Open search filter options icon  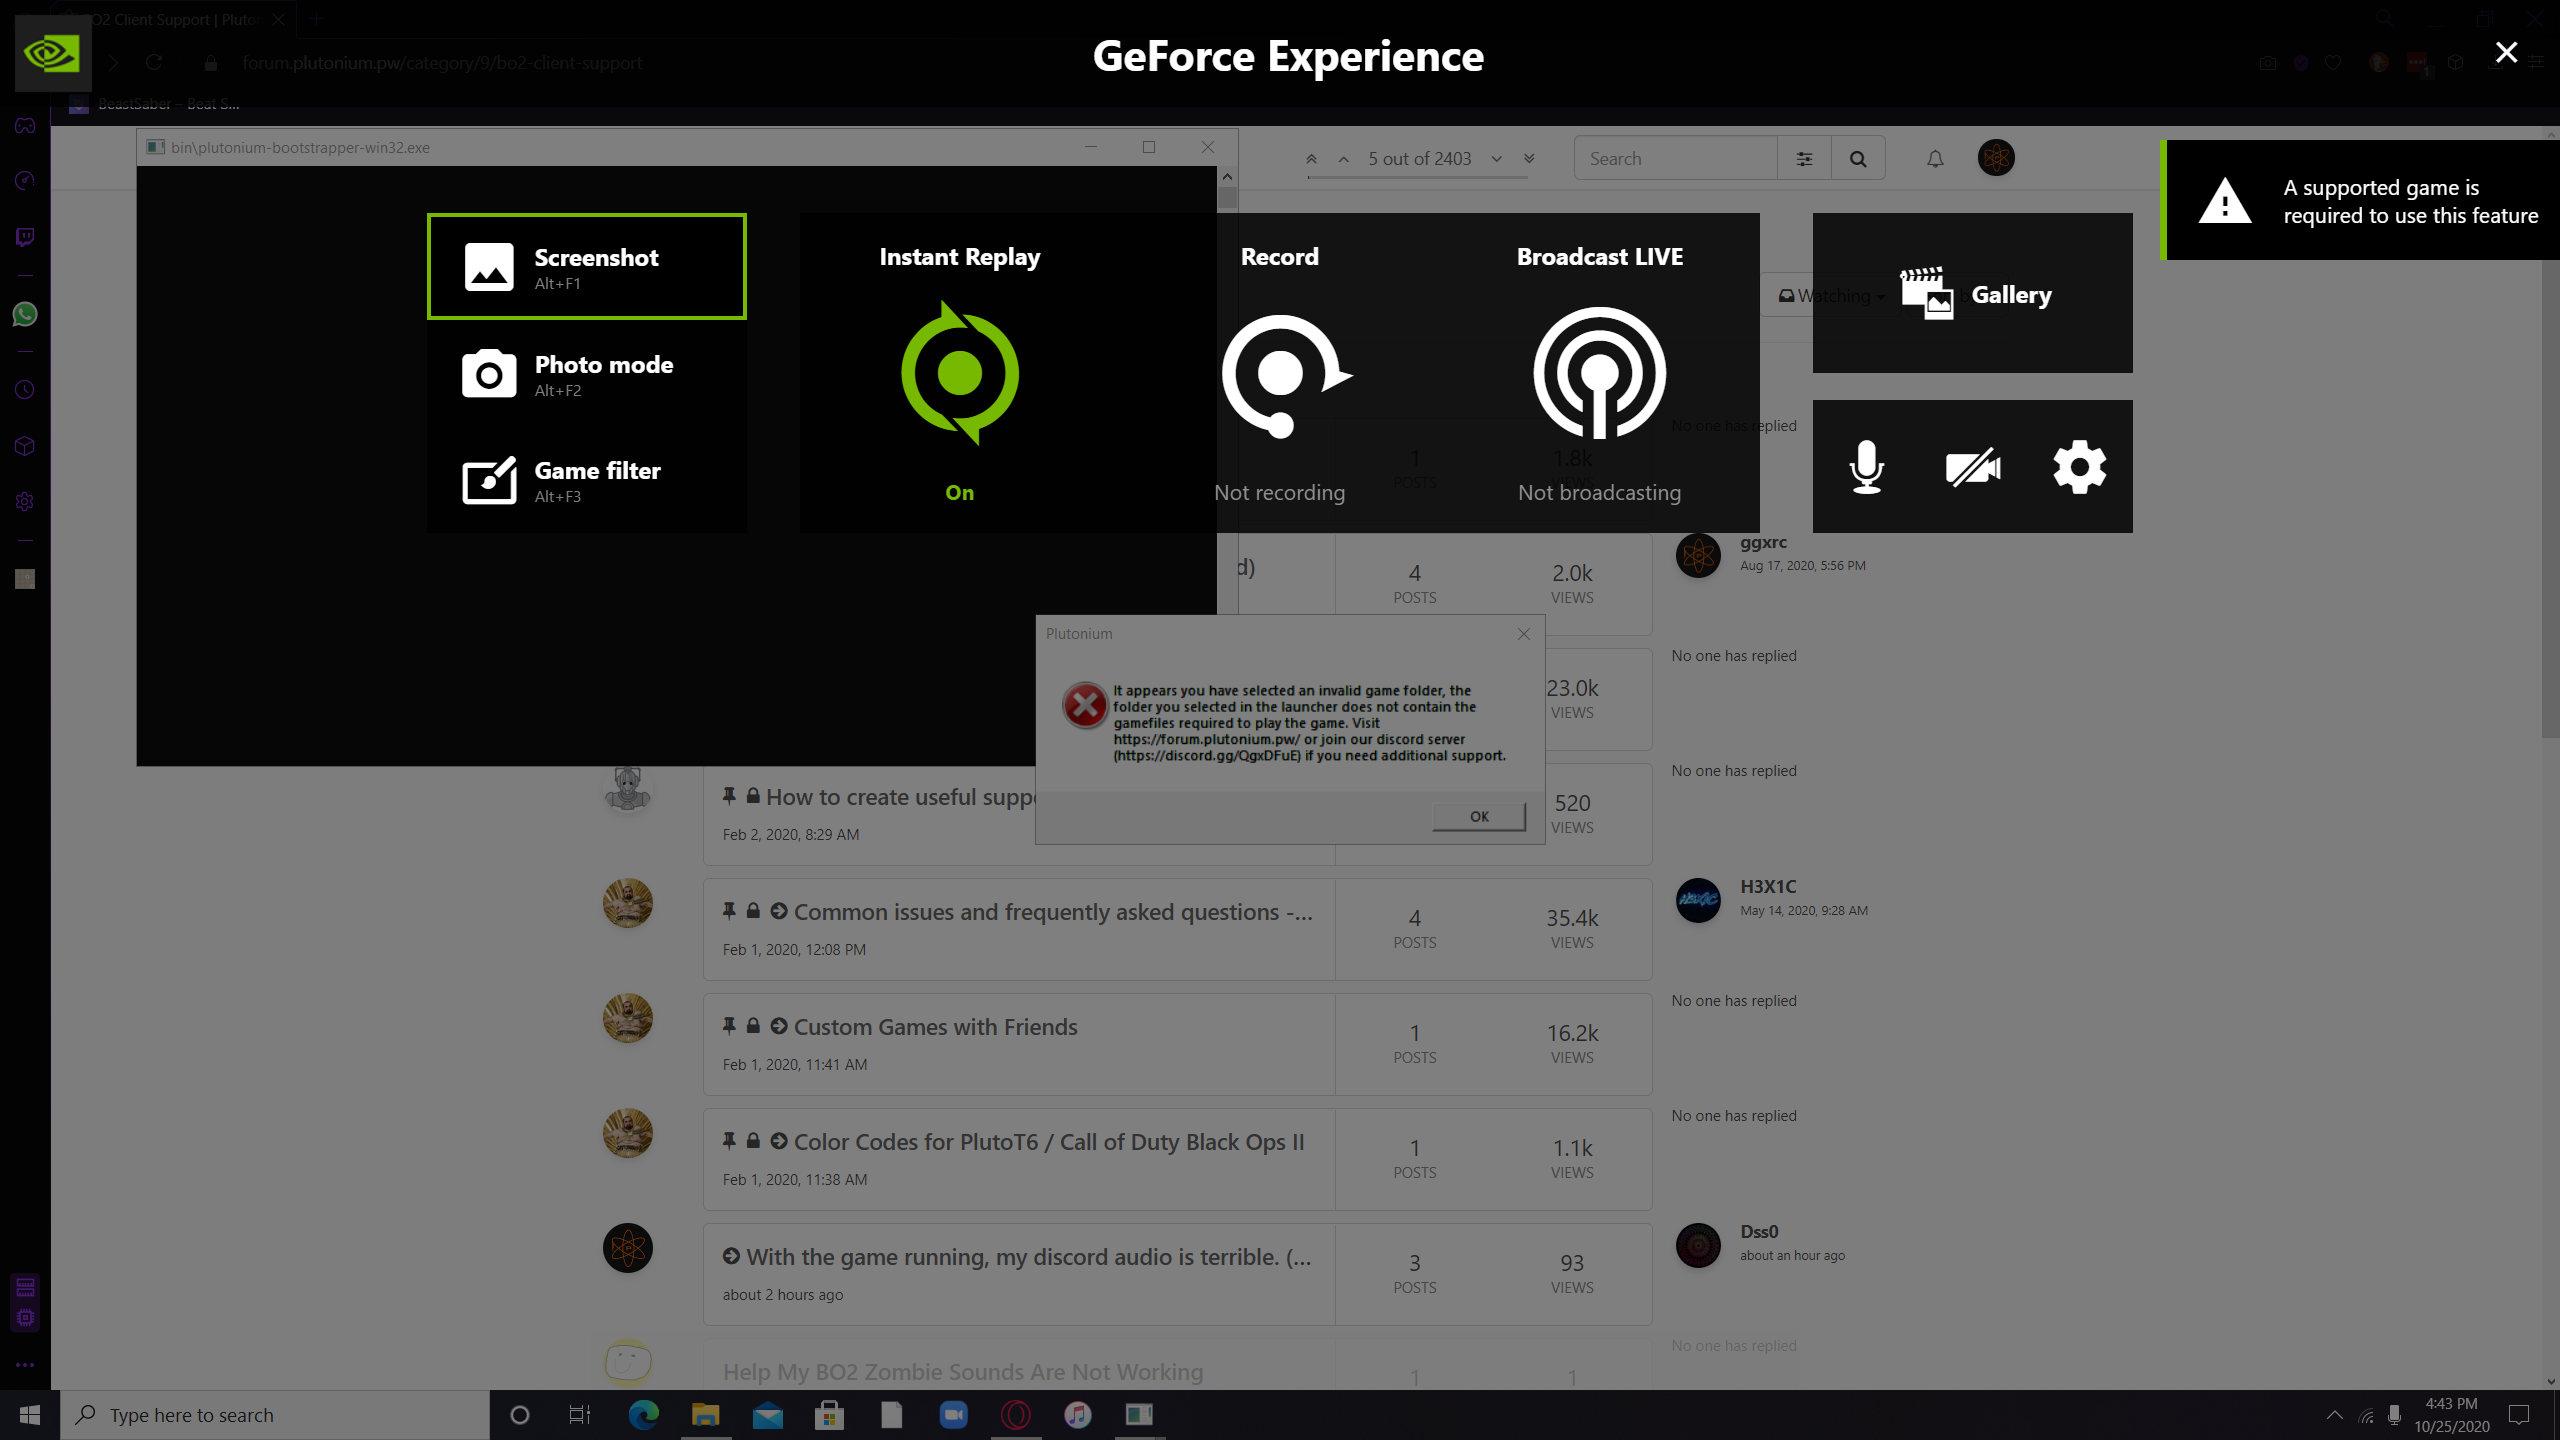click(1804, 159)
